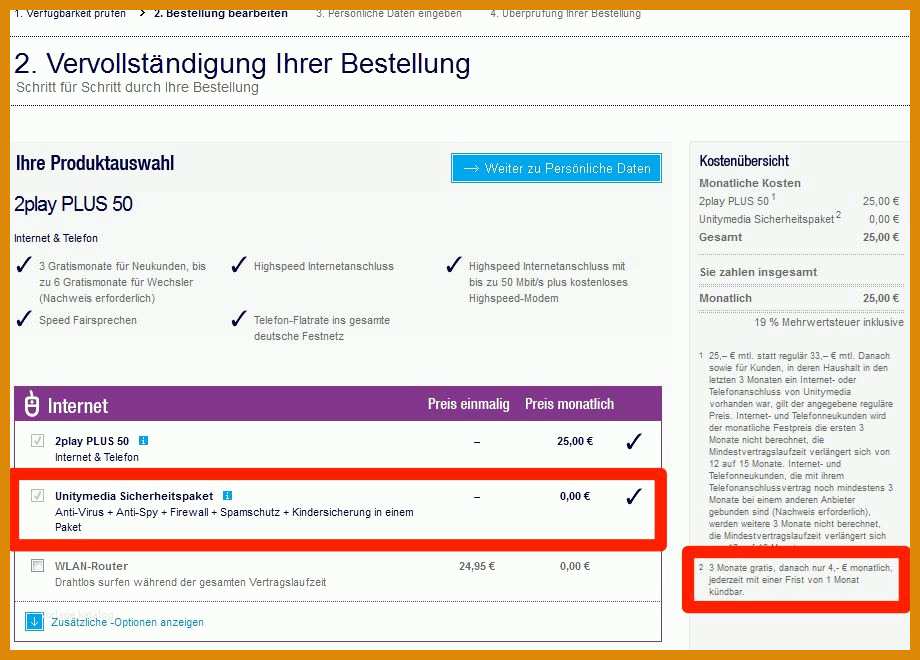Viewport: 920px width, 660px height.
Task: Click the Telefon-Flatrate ins gesamte deutsche Festnetz text
Action: click(x=322, y=328)
